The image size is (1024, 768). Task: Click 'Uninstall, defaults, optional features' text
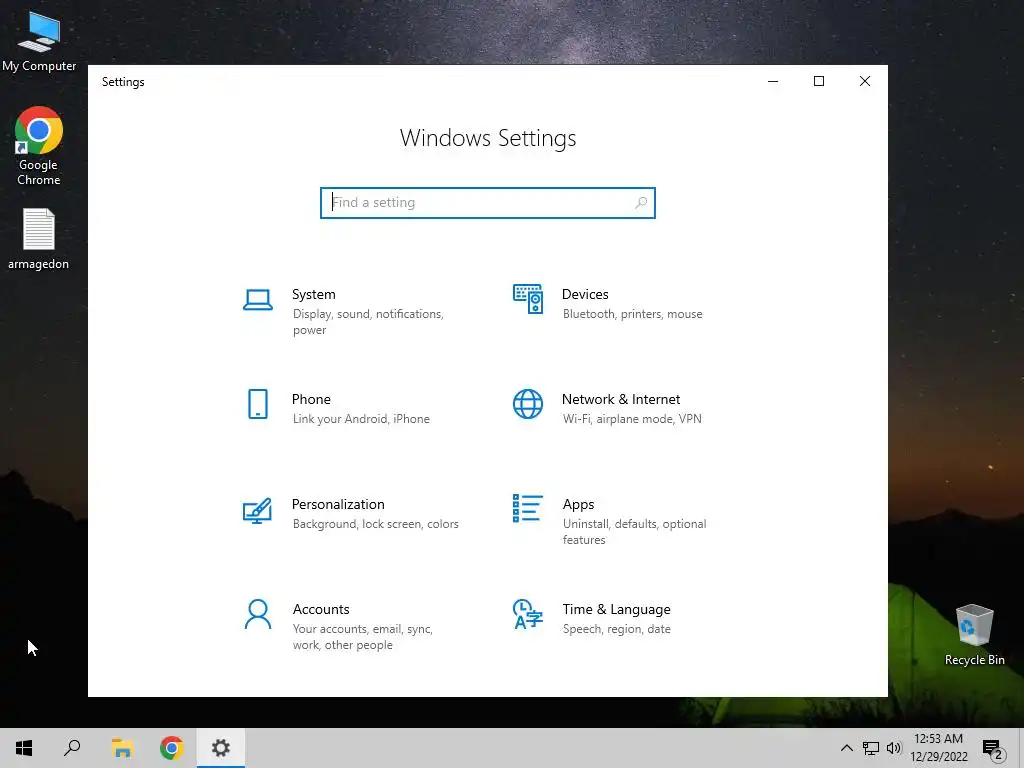tap(635, 532)
